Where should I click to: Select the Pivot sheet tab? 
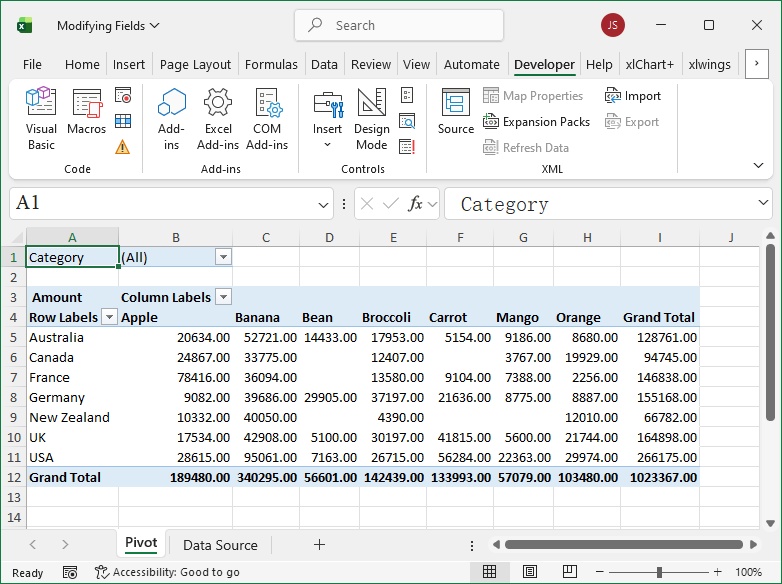141,543
